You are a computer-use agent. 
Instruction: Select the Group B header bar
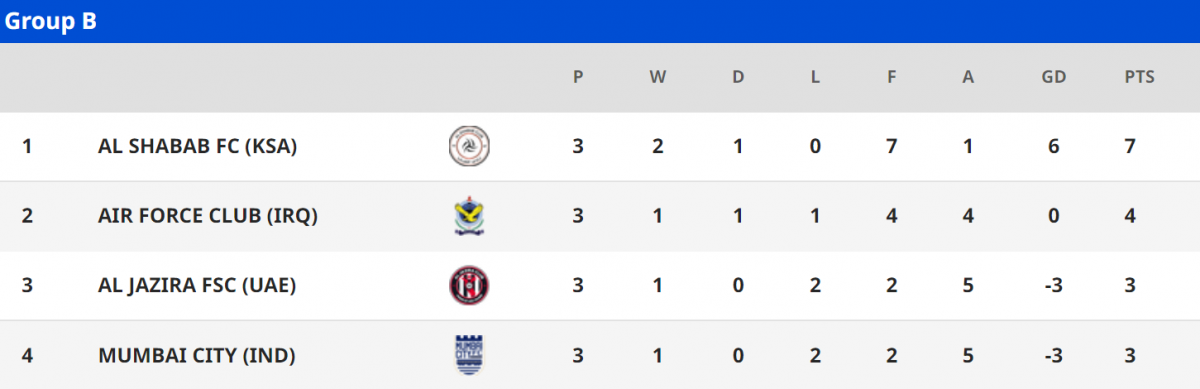coord(600,21)
